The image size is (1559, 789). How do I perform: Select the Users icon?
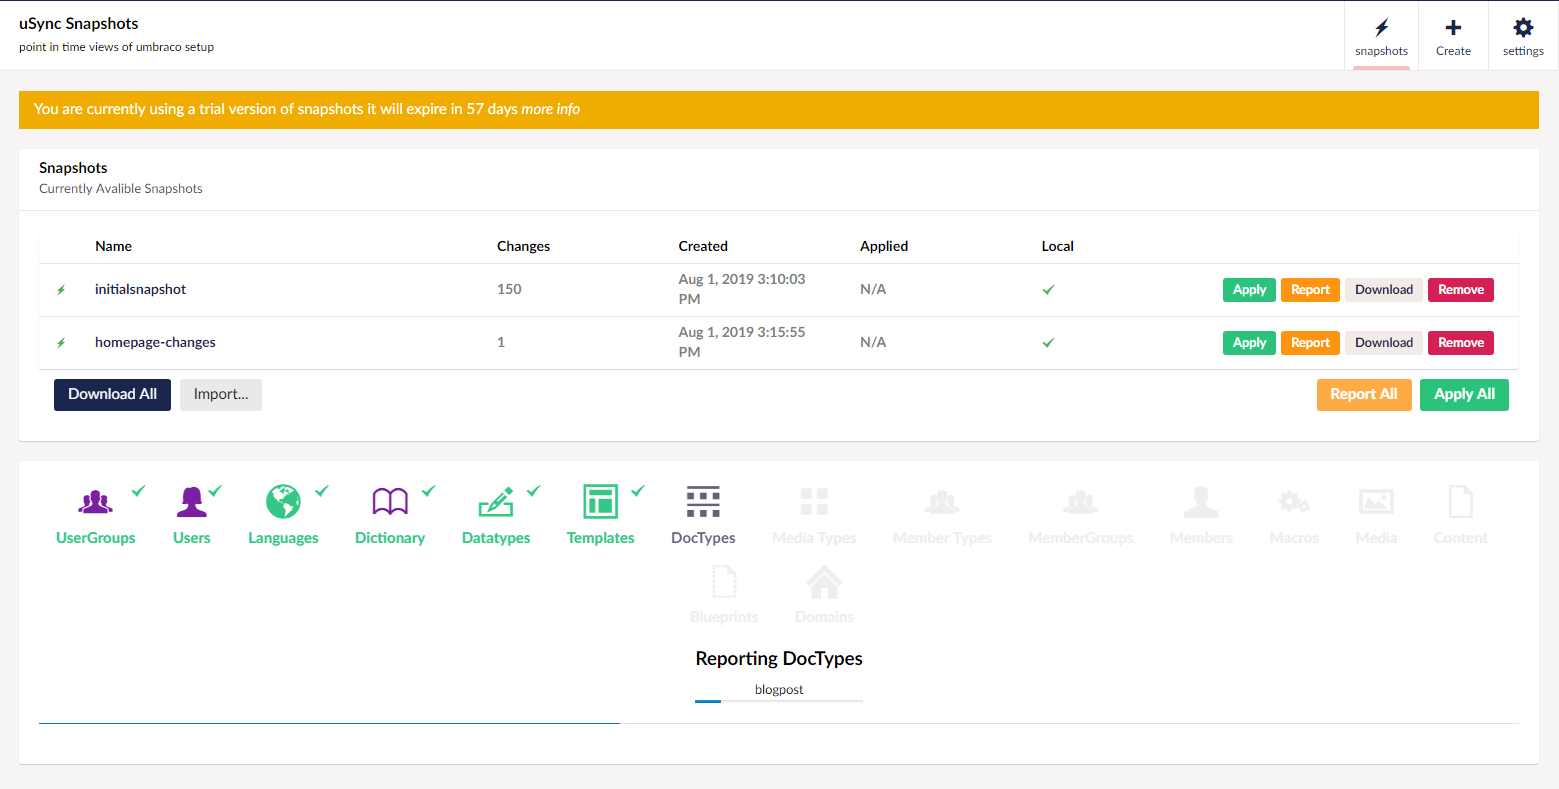[191, 501]
